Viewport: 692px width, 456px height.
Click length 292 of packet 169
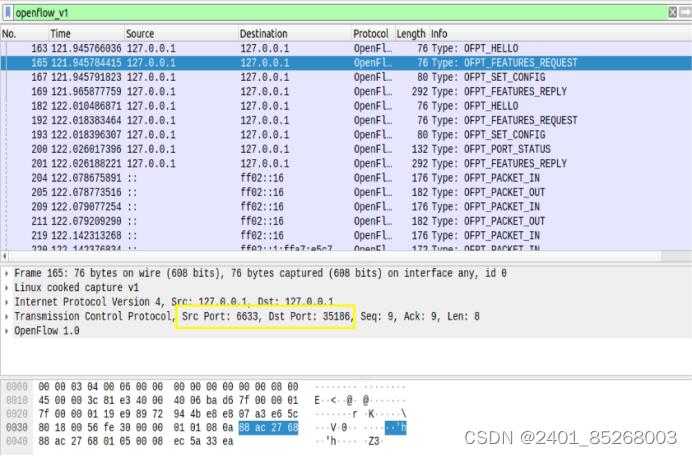pyautogui.click(x=420, y=92)
